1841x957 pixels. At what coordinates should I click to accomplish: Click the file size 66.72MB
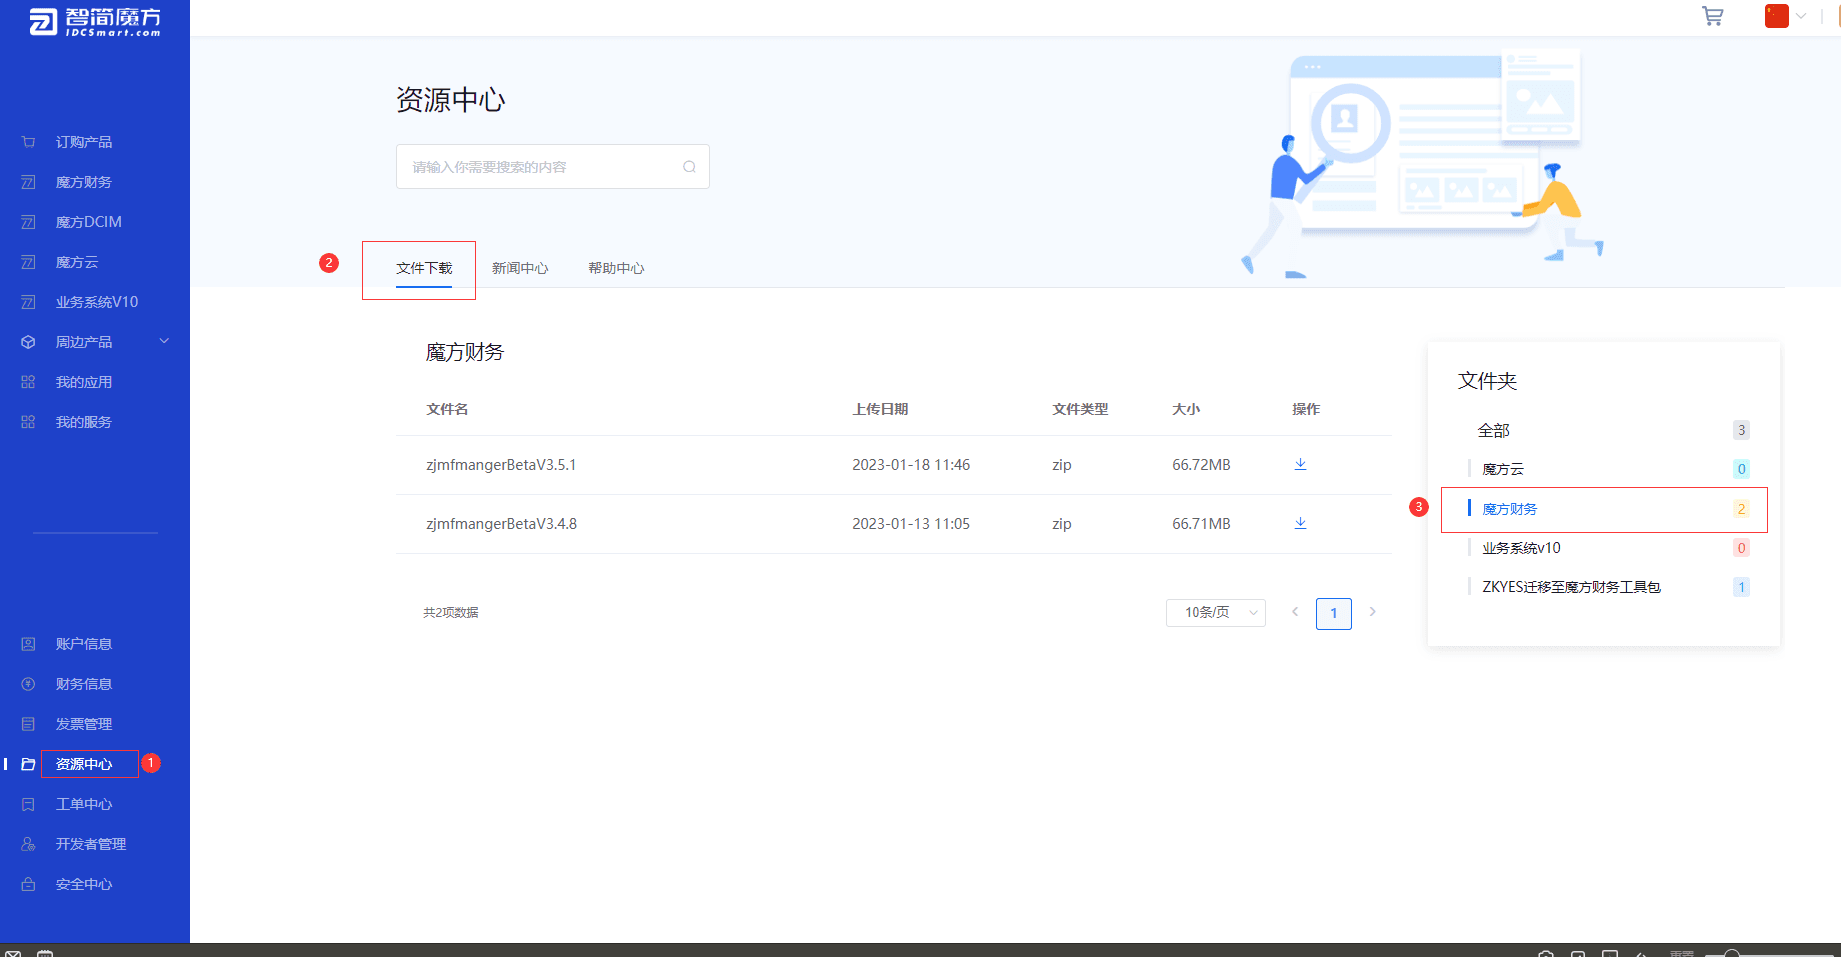pos(1201,465)
